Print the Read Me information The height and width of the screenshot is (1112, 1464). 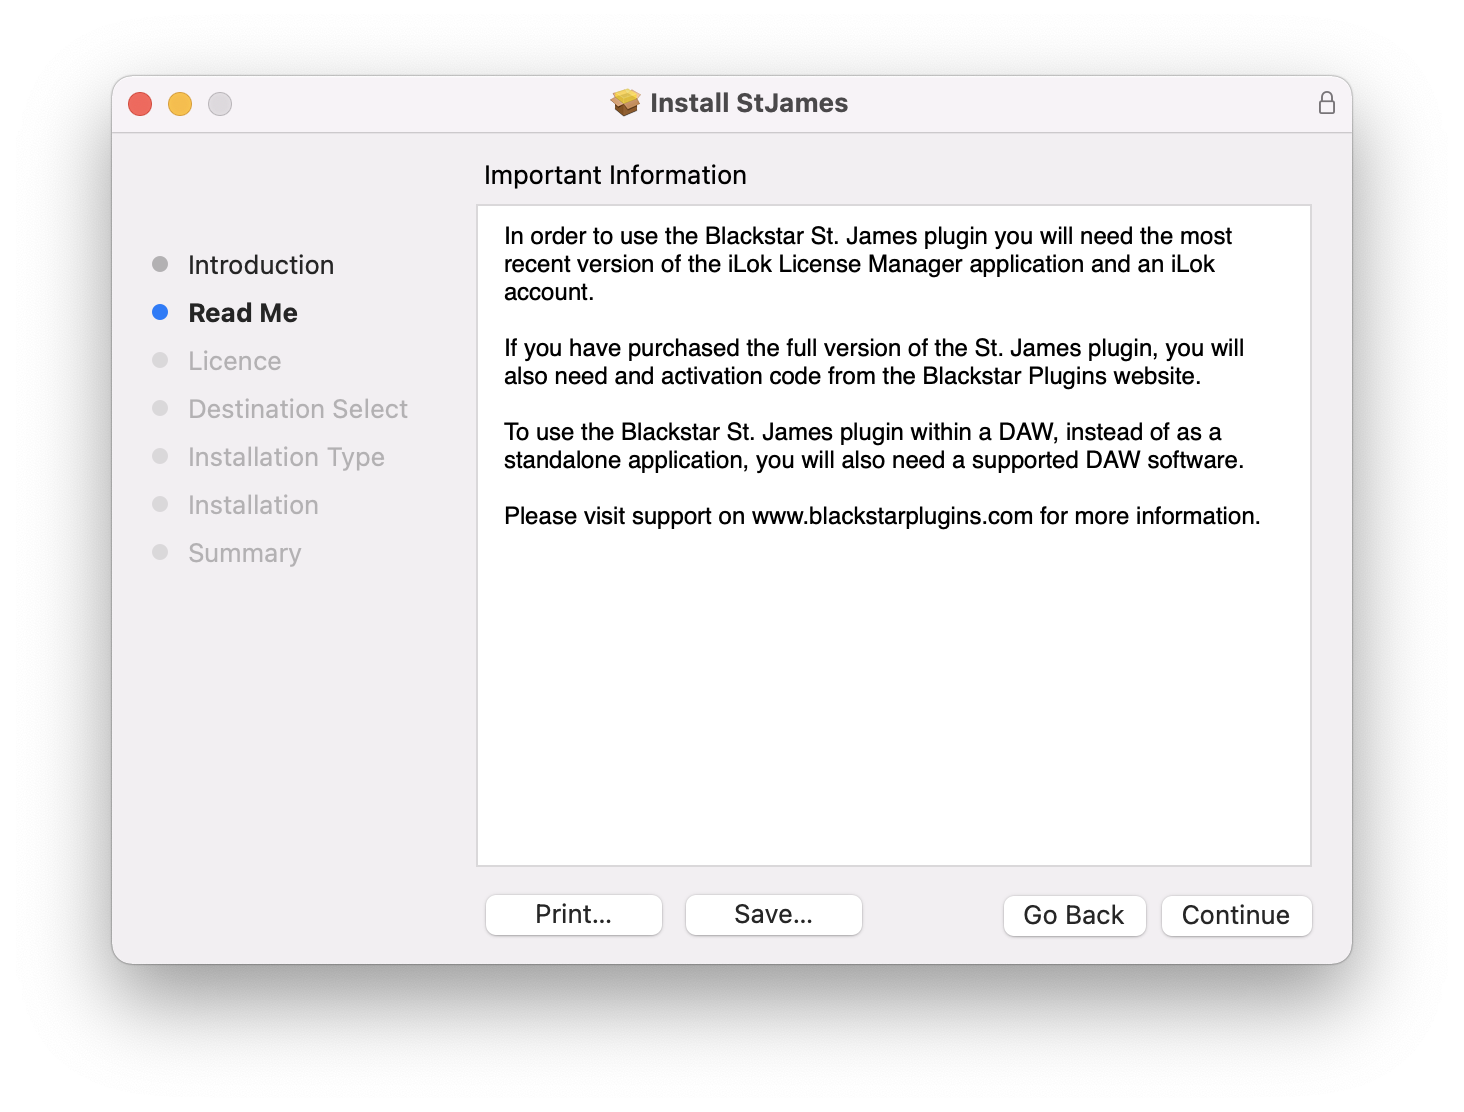(x=574, y=914)
